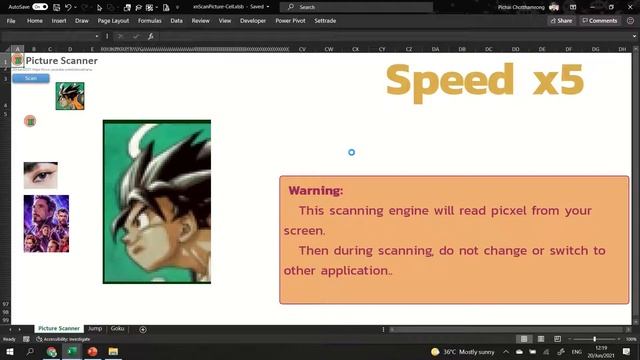The image size is (640, 360).
Task: Open the File menu
Action: pyautogui.click(x=11, y=21)
